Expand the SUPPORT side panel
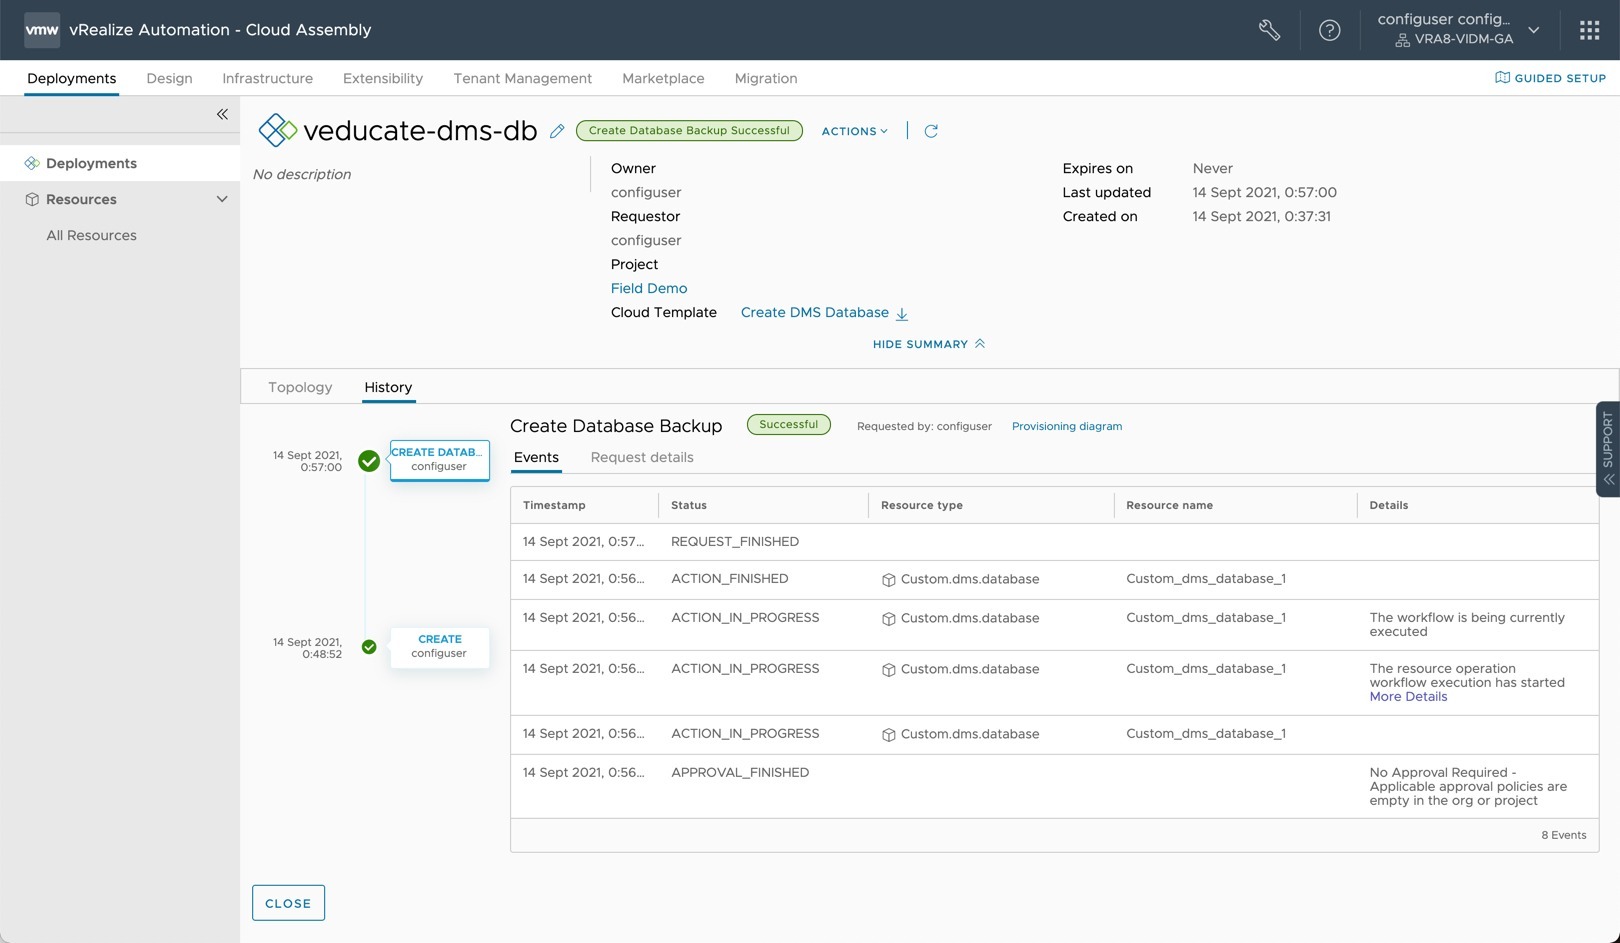 click(1608, 449)
